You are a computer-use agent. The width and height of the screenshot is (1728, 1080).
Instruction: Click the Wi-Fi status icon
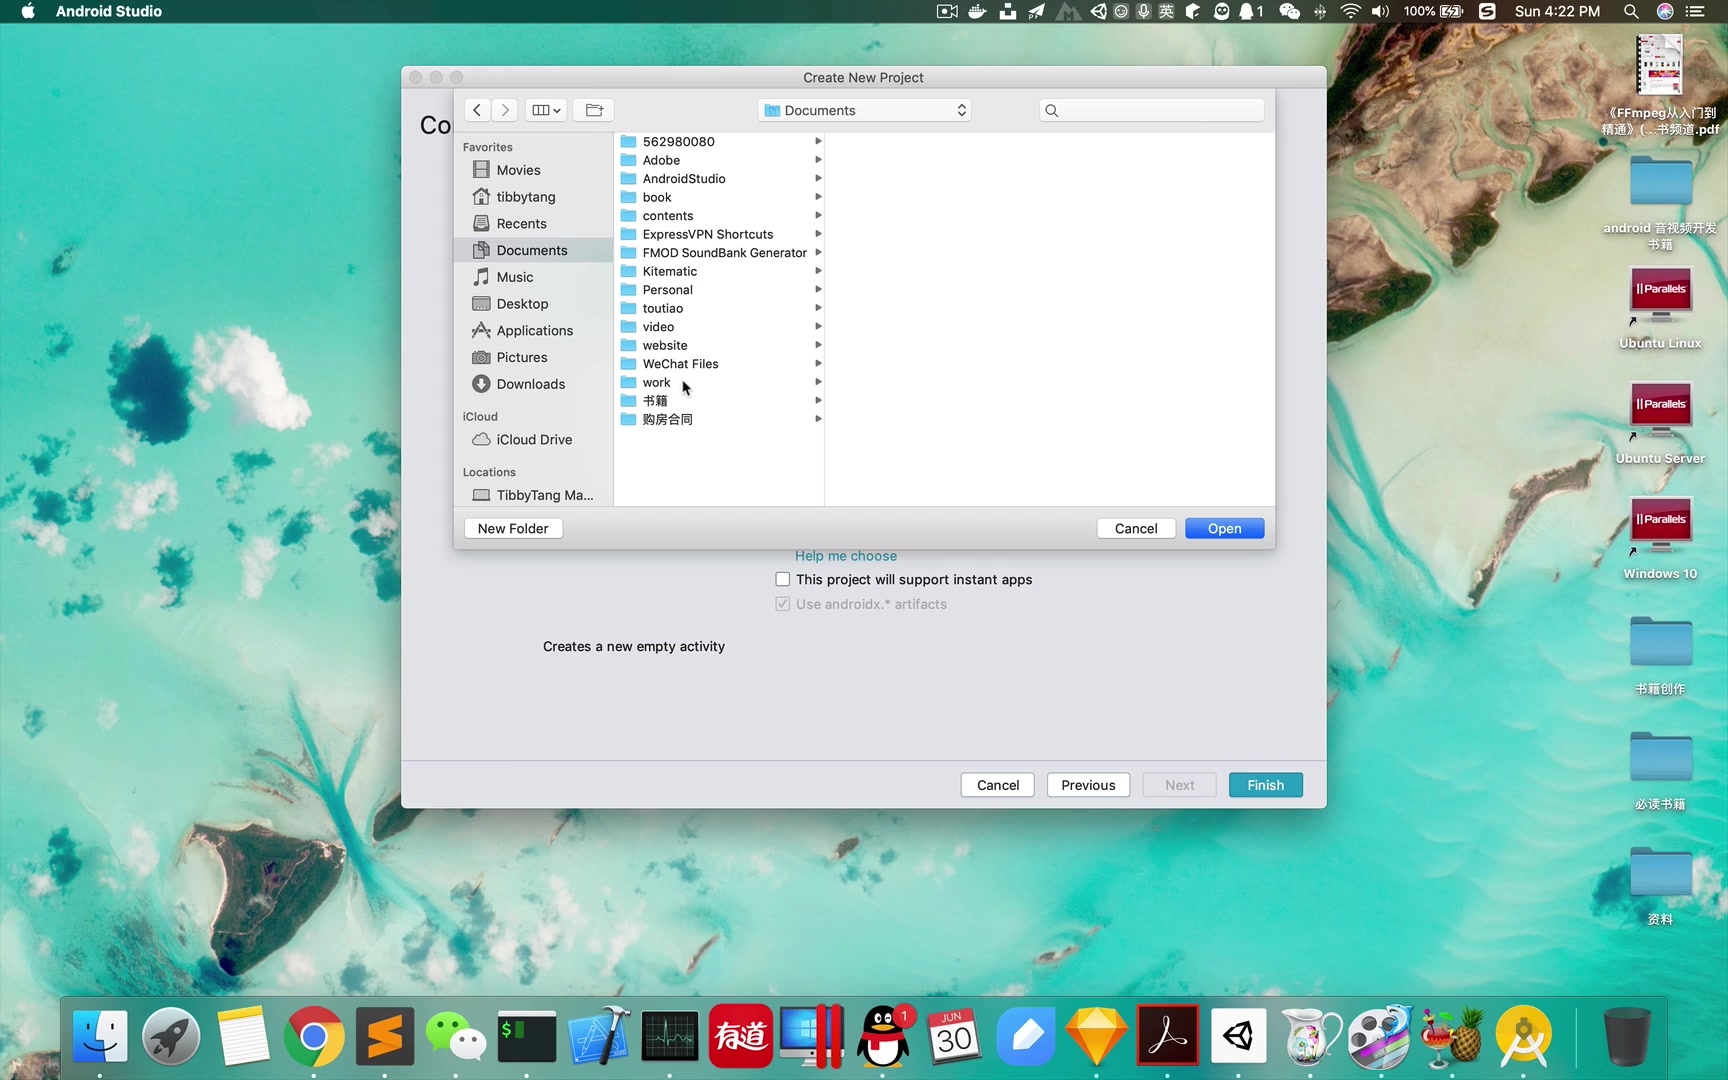pyautogui.click(x=1351, y=11)
